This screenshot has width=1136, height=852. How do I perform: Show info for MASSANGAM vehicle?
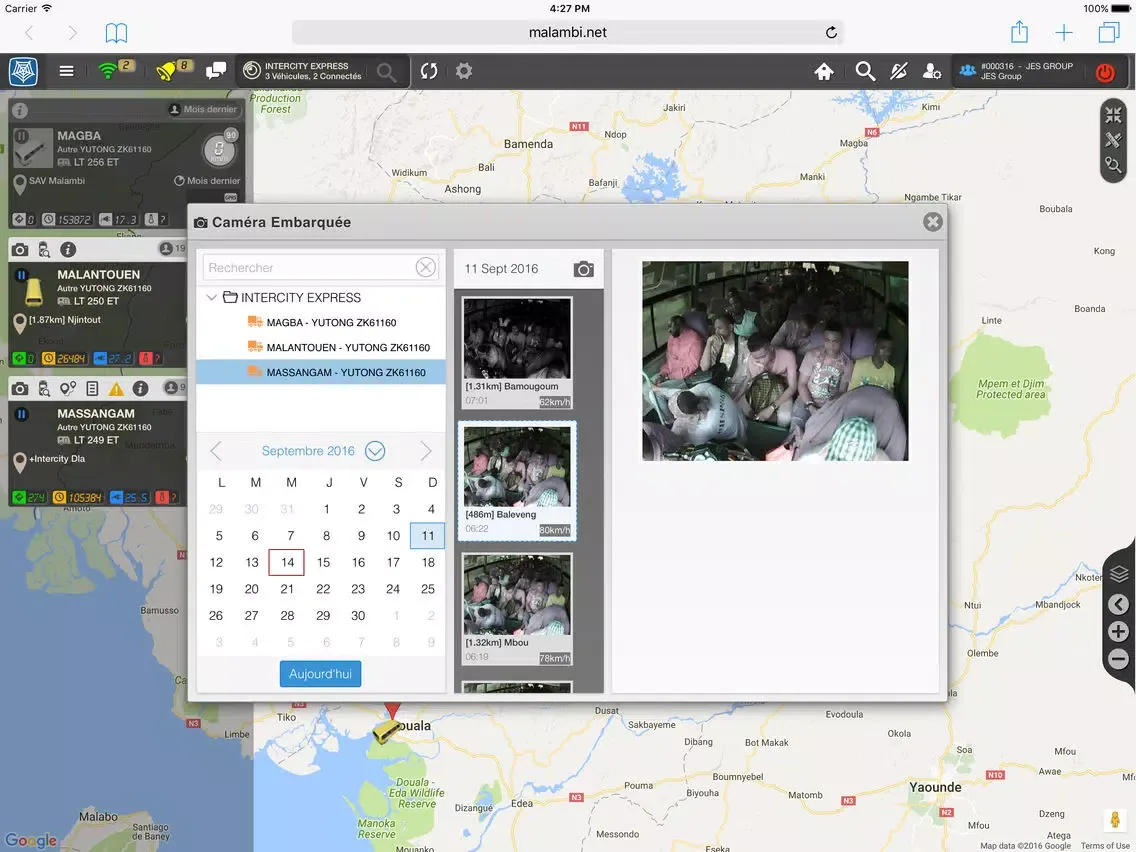pos(141,389)
